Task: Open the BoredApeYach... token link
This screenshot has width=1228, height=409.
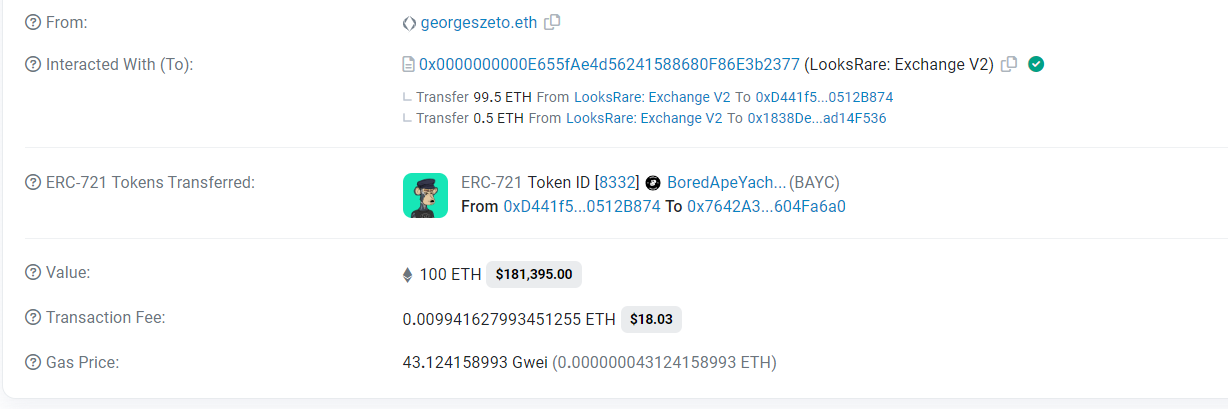Action: pyautogui.click(x=726, y=183)
